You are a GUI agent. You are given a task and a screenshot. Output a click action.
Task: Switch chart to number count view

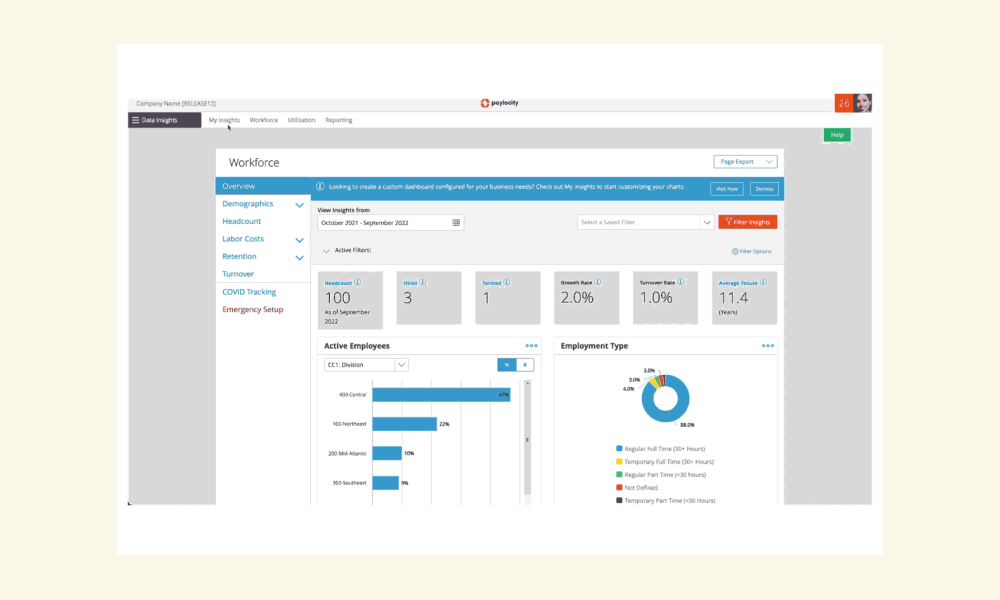525,365
